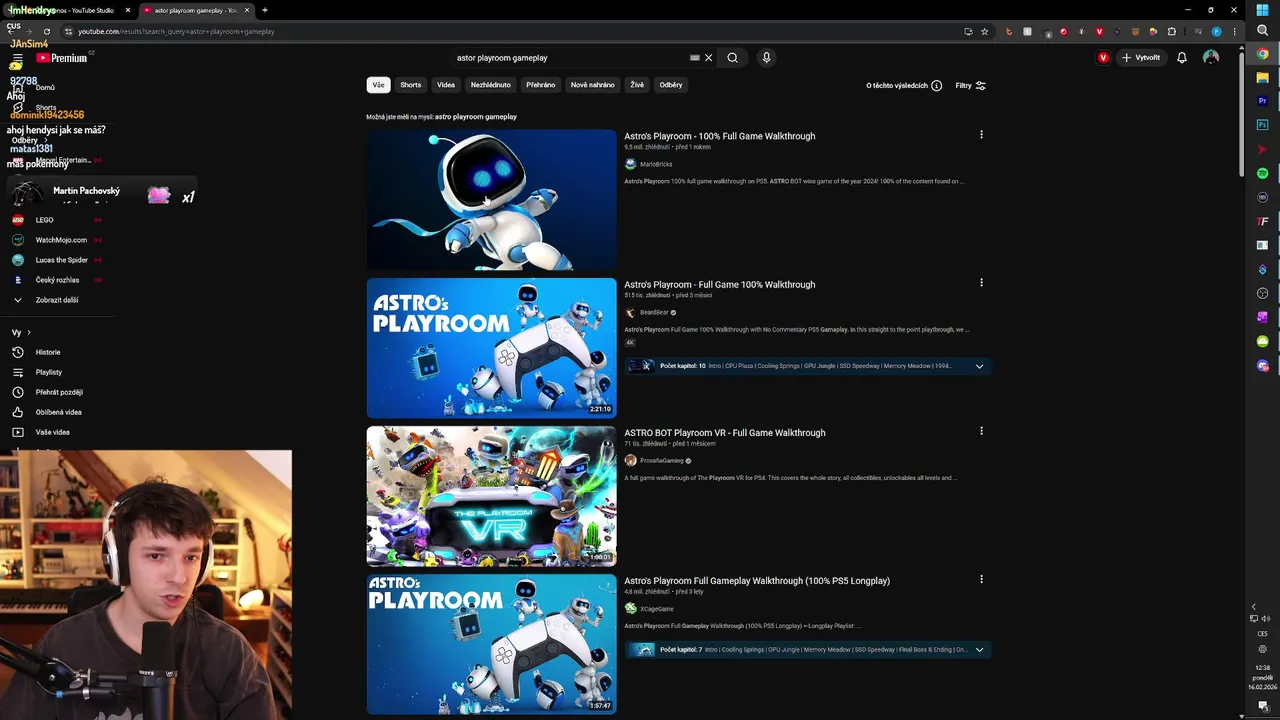Open Astro's Playroom Full Gameplay Walkthrough Longplay title
The width and height of the screenshot is (1280, 720).
click(757, 581)
